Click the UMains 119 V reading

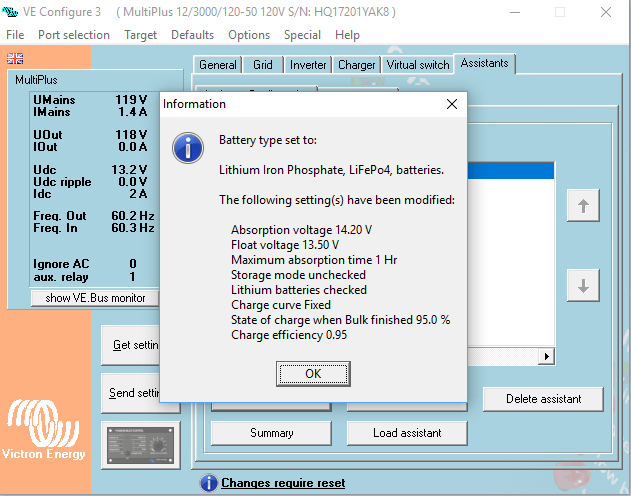90,99
